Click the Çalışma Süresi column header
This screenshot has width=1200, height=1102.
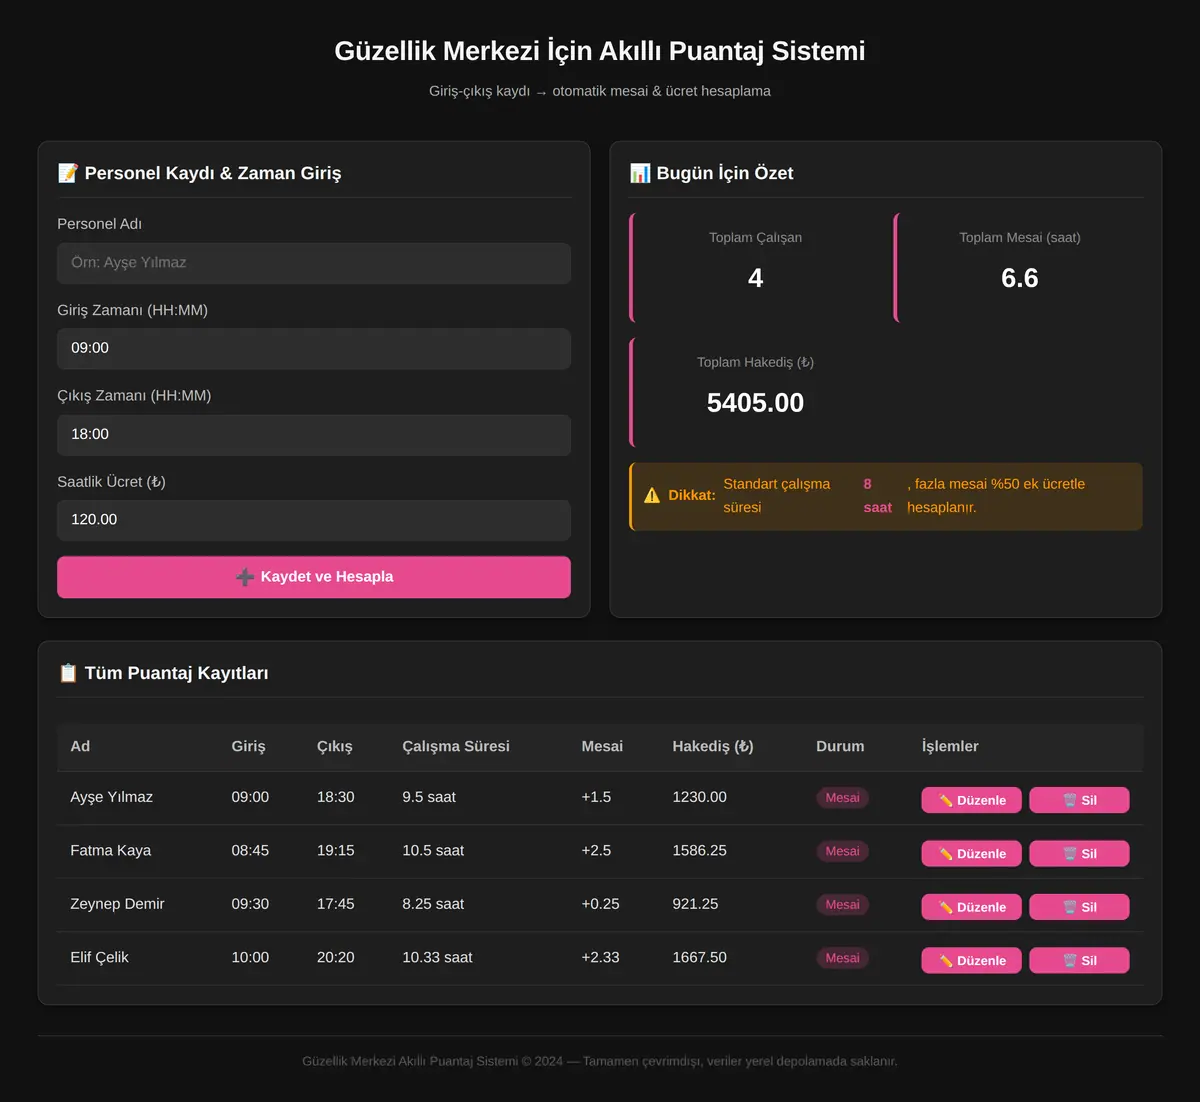pos(456,746)
